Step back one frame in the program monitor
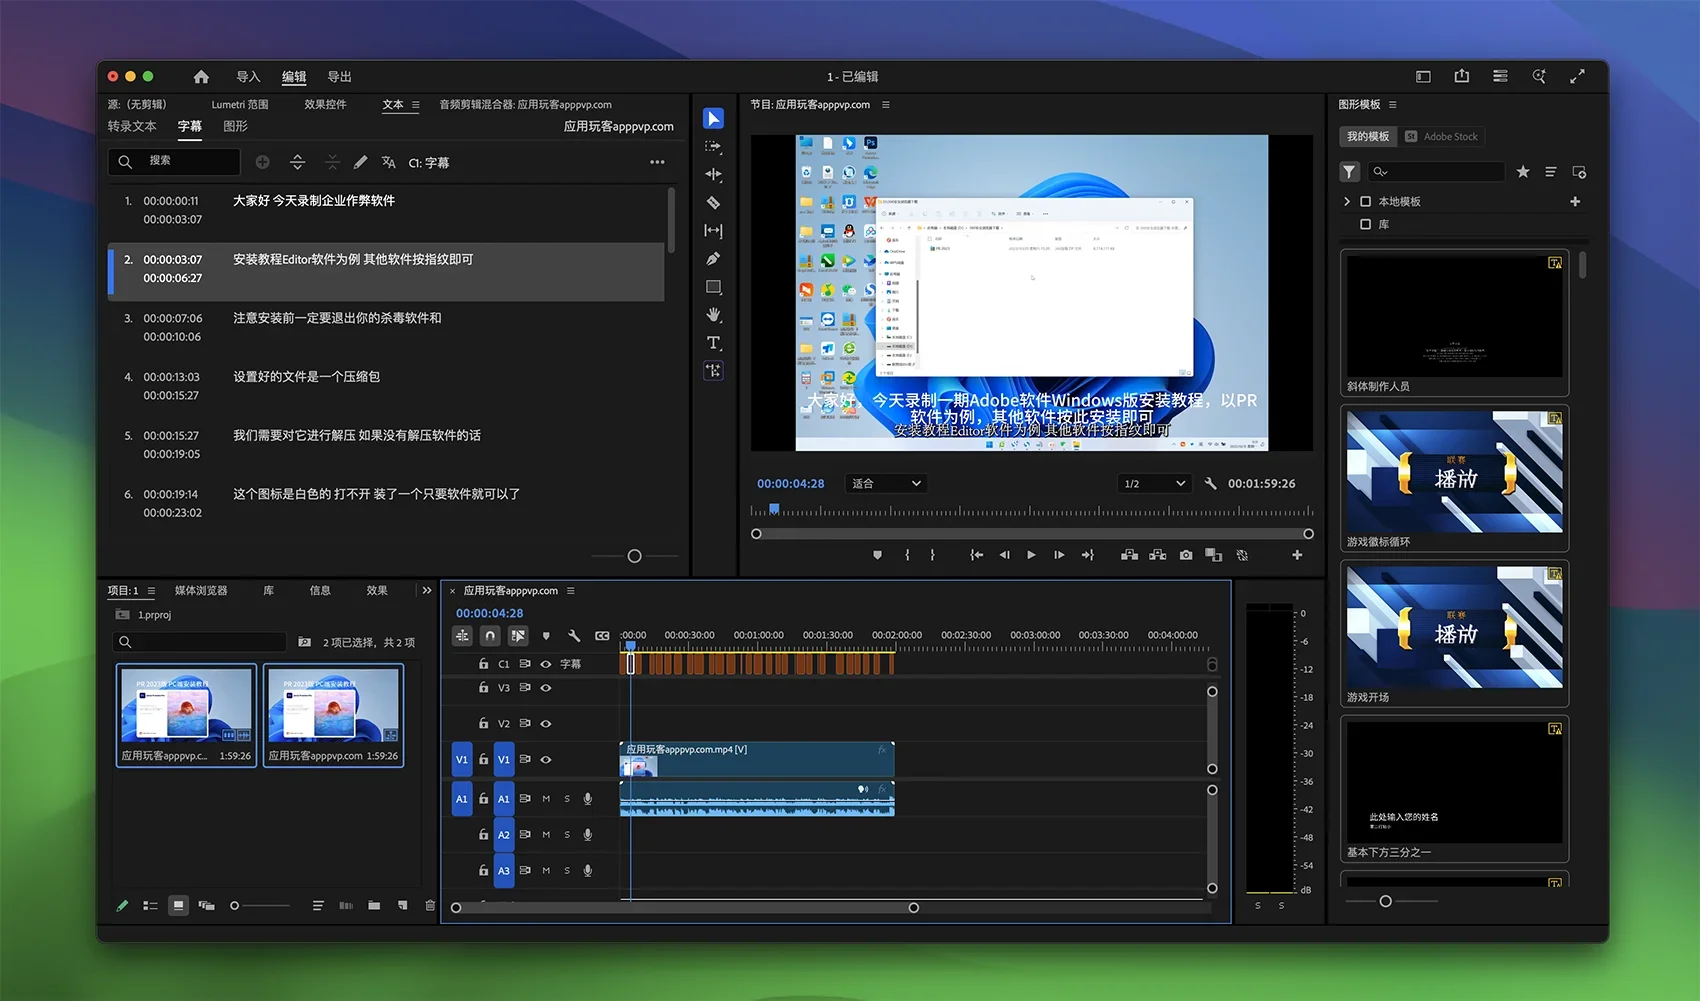 point(1004,555)
